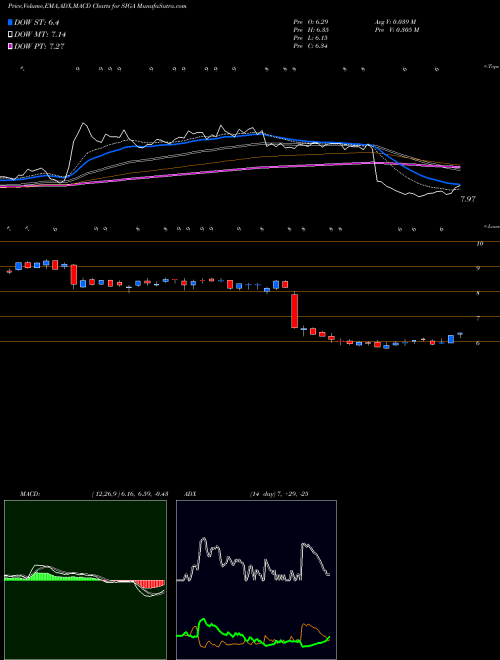The width and height of the screenshot is (500, 660).
Task: Click the magenta DOW PT legend swatch
Action: pos(11,46)
